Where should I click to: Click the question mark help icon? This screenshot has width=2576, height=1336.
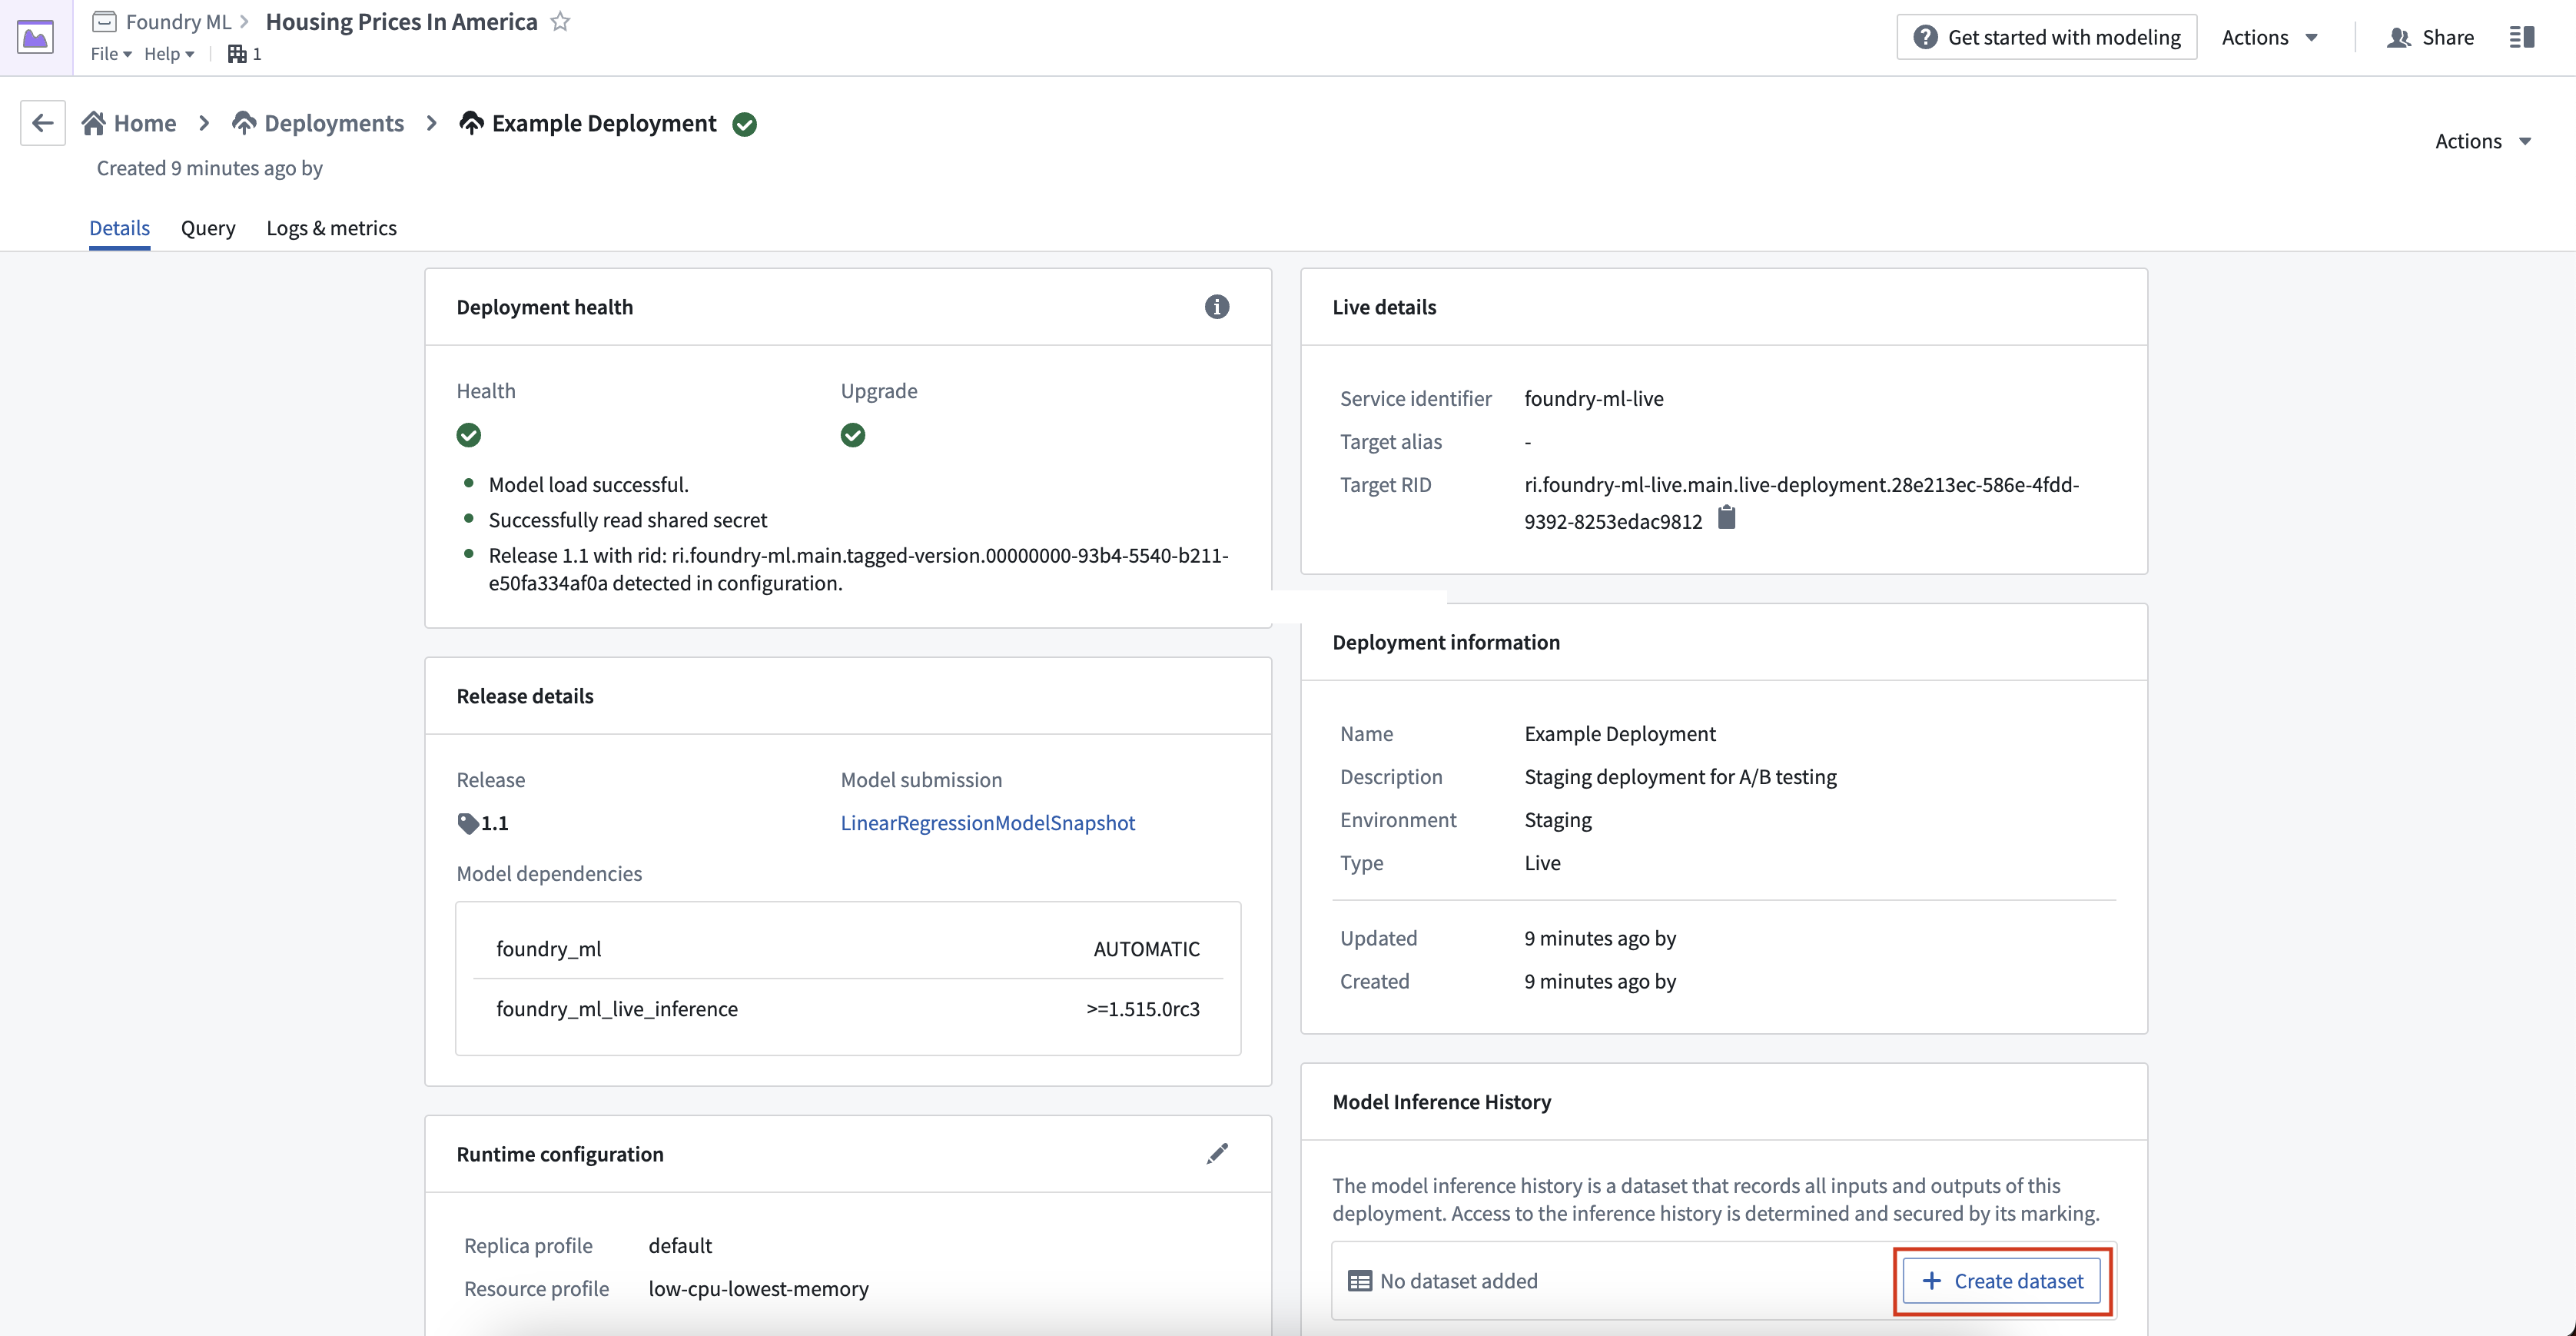pos(1925,37)
